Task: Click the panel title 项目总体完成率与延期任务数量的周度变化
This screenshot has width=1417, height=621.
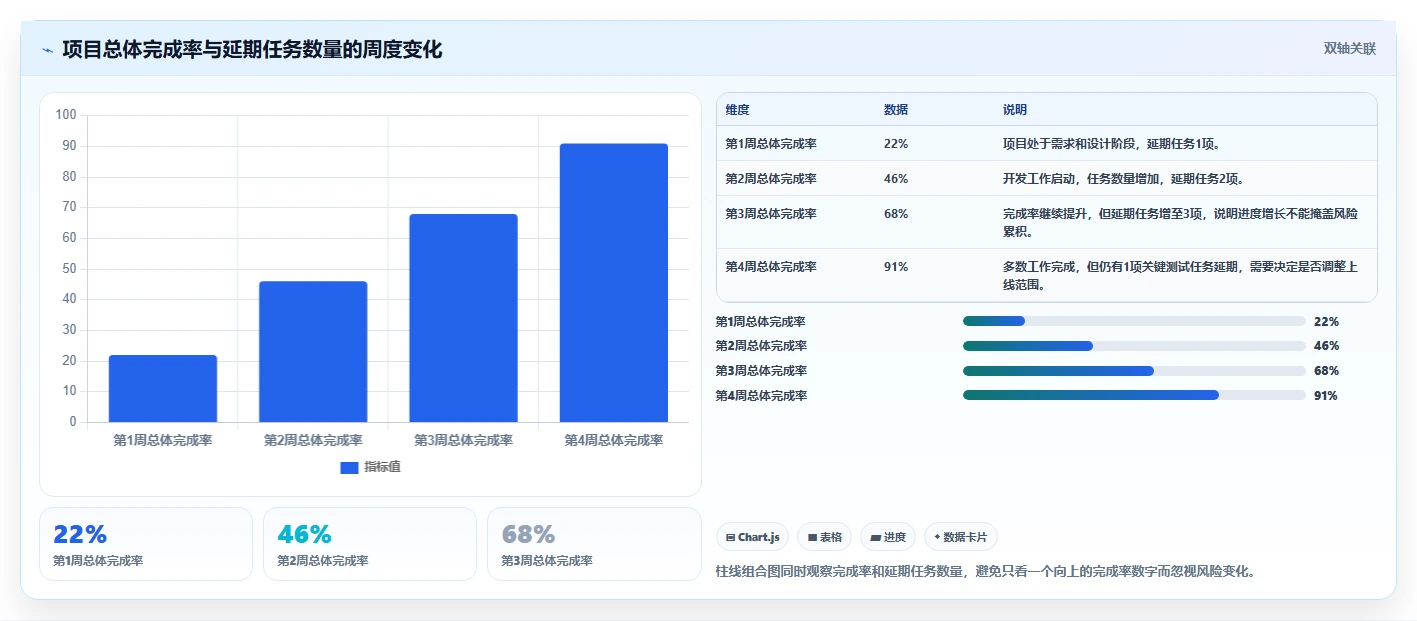Action: [252, 50]
